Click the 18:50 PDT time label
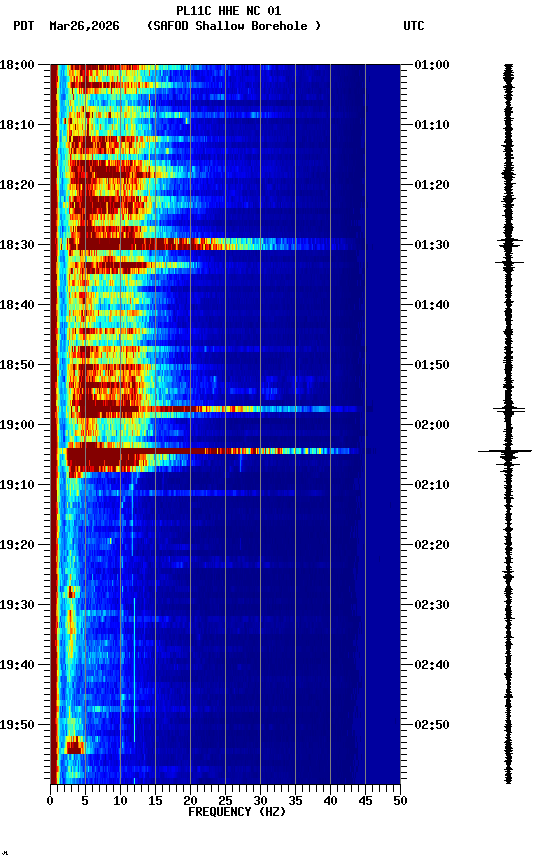Image resolution: width=552 pixels, height=864 pixels. click(17, 365)
